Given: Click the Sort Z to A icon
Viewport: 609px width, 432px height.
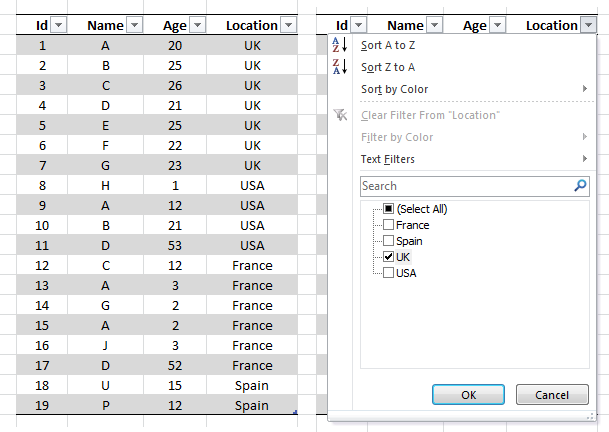Looking at the screenshot, I should click(339, 67).
